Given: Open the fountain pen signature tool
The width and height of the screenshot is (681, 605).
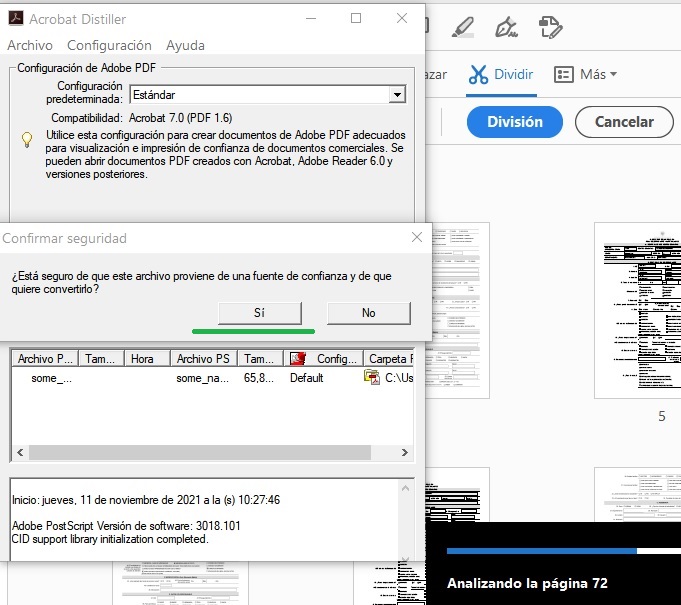Looking at the screenshot, I should (x=506, y=27).
